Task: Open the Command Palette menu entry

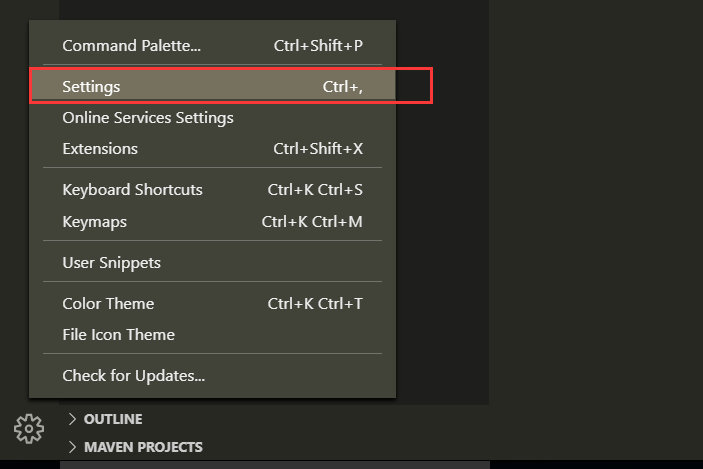Action: (132, 46)
